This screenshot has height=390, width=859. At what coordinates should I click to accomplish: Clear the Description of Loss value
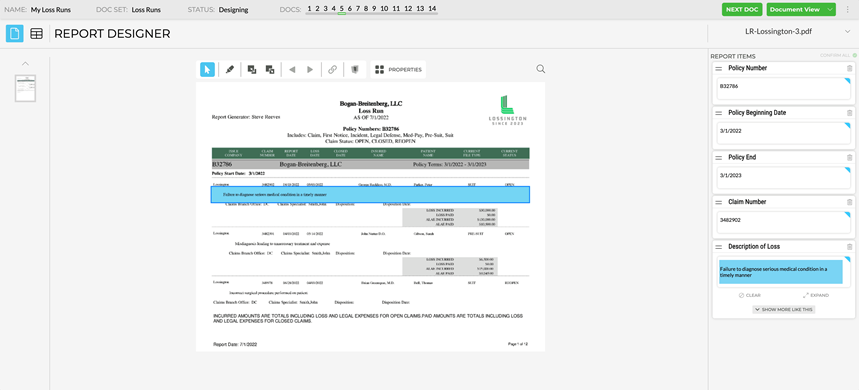749,295
